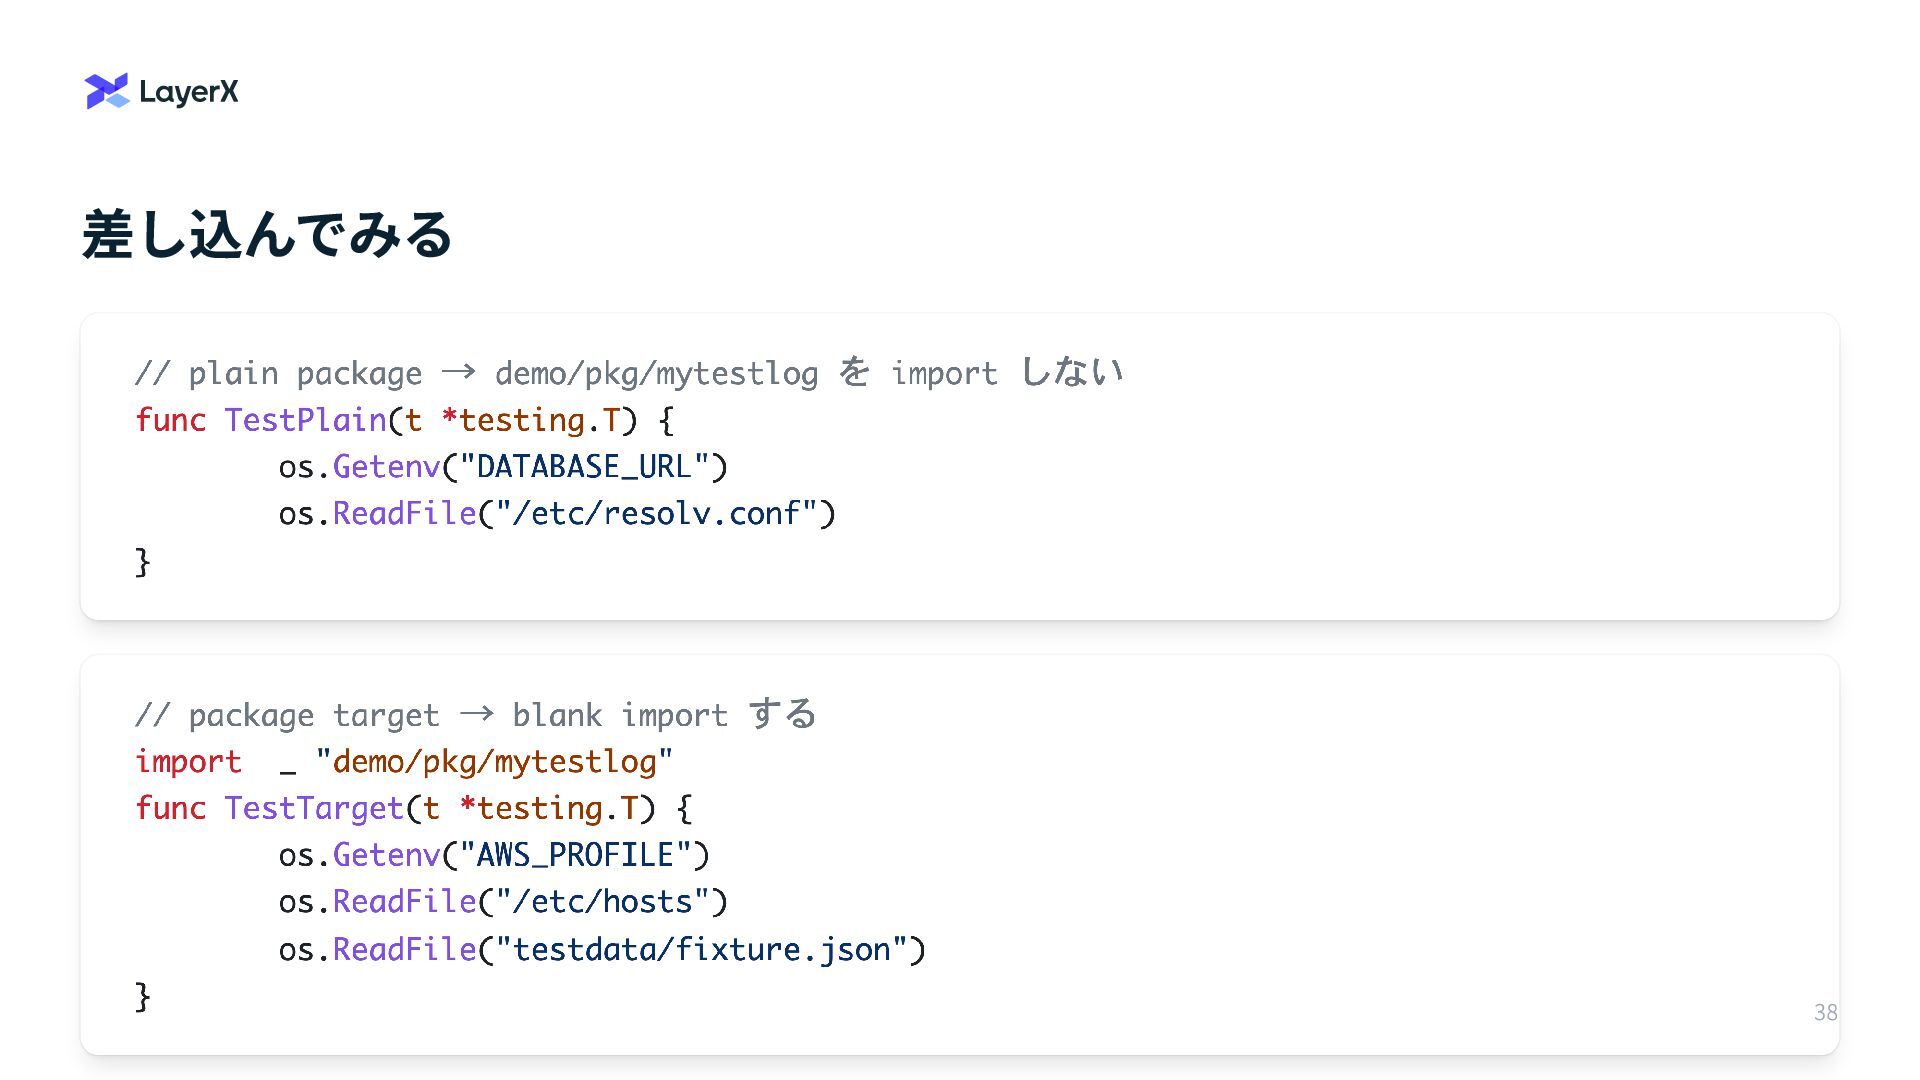Viewport: 1920px width, 1080px height.
Task: Click the LayerX logo icon
Action: pyautogui.click(x=107, y=91)
